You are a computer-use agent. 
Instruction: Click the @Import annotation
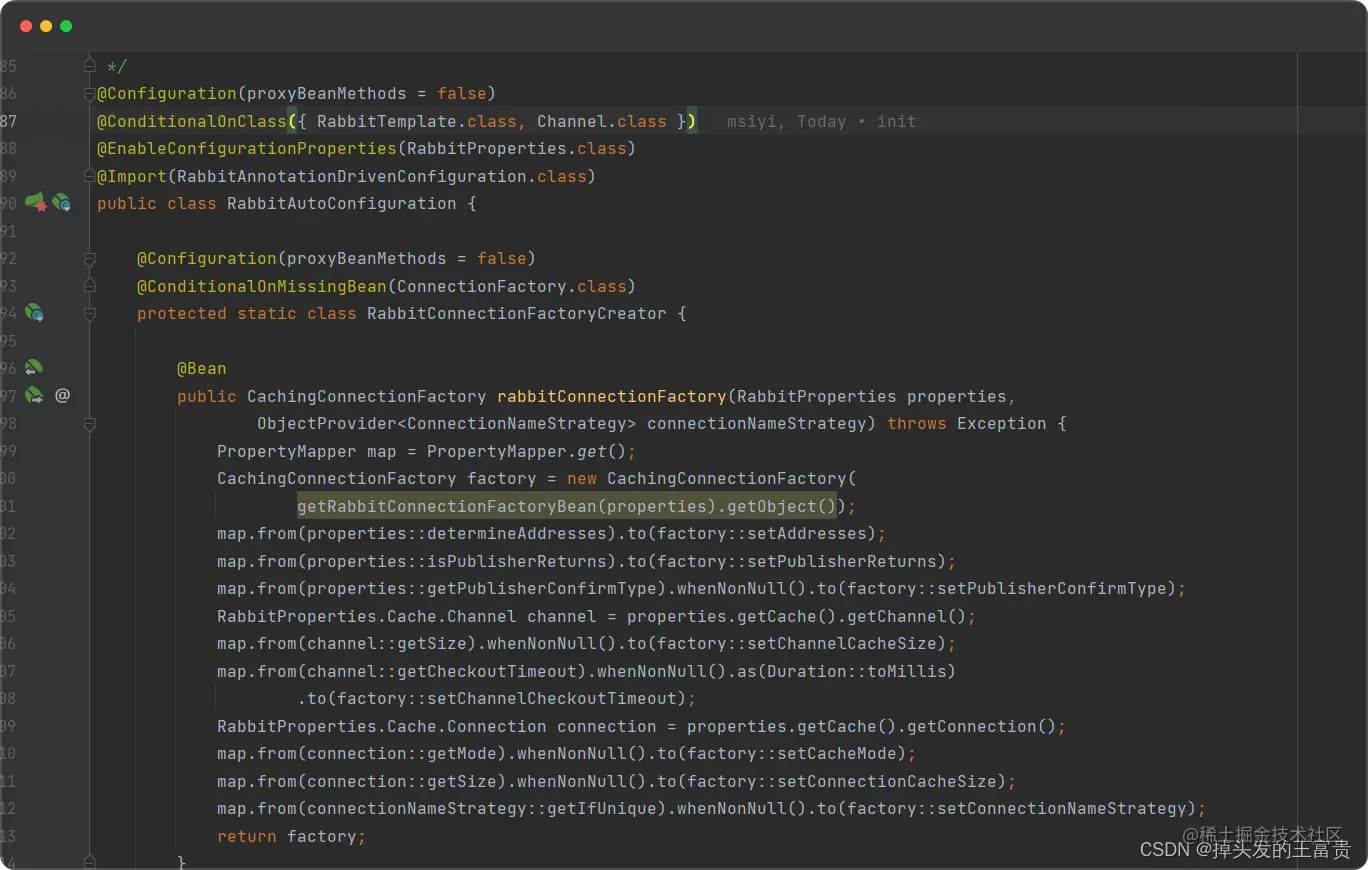132,176
